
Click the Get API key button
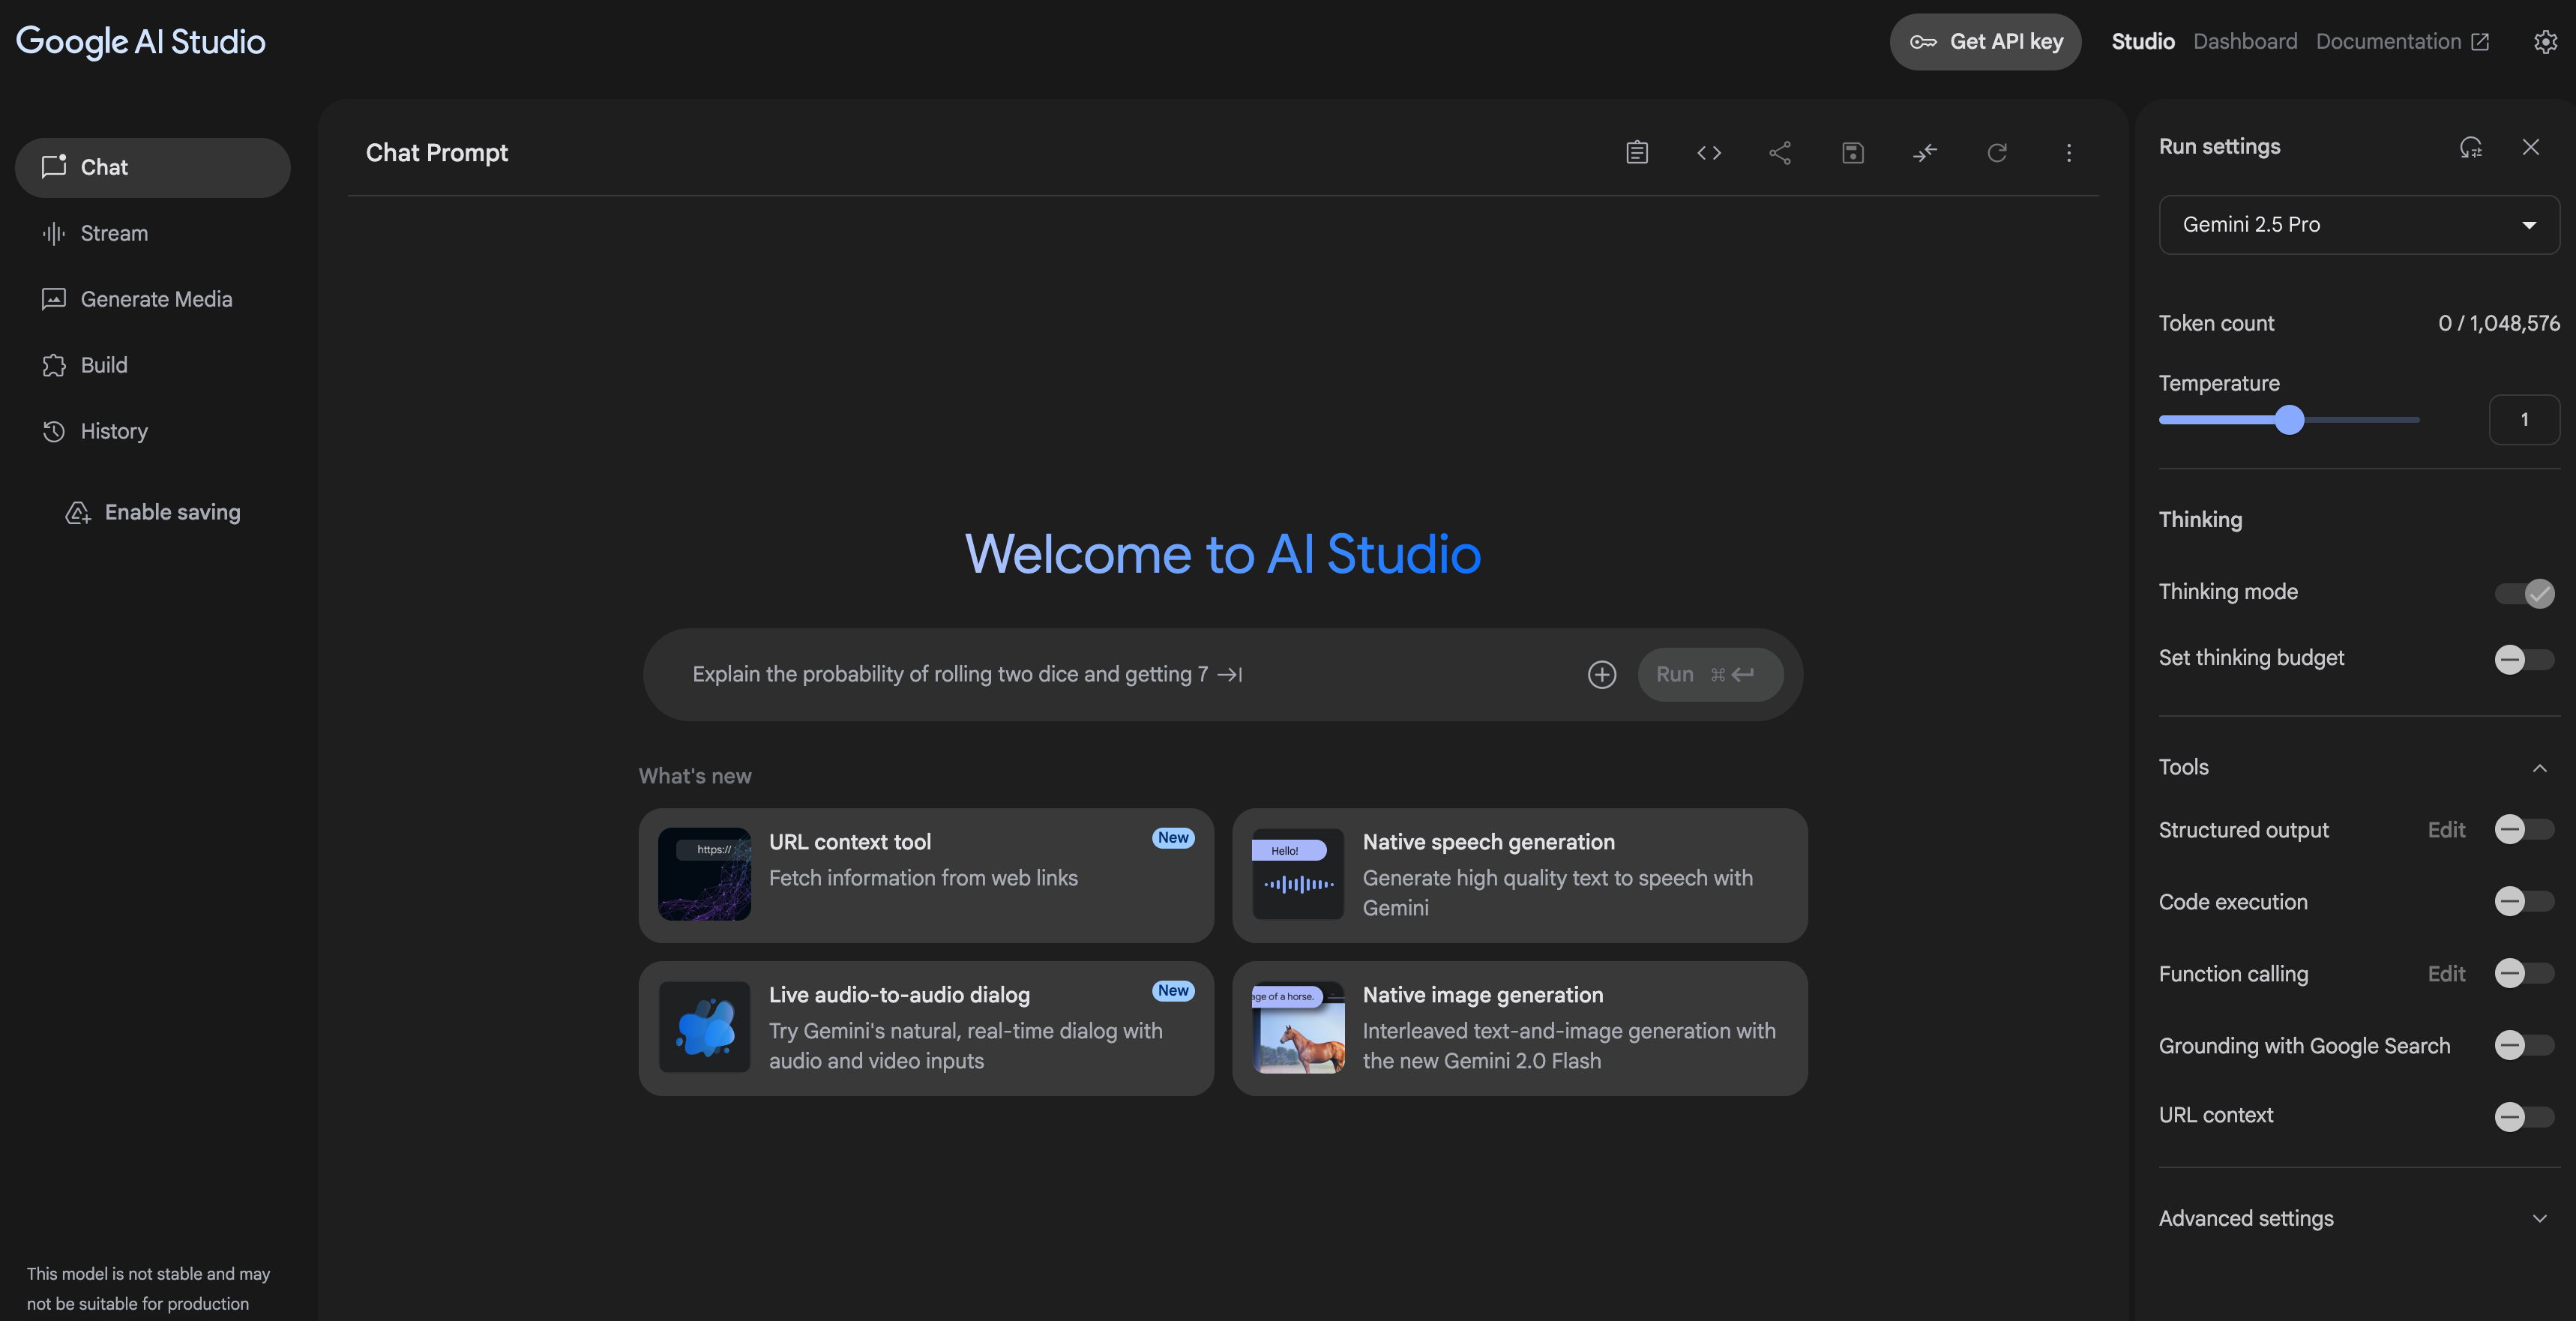[x=1985, y=41]
